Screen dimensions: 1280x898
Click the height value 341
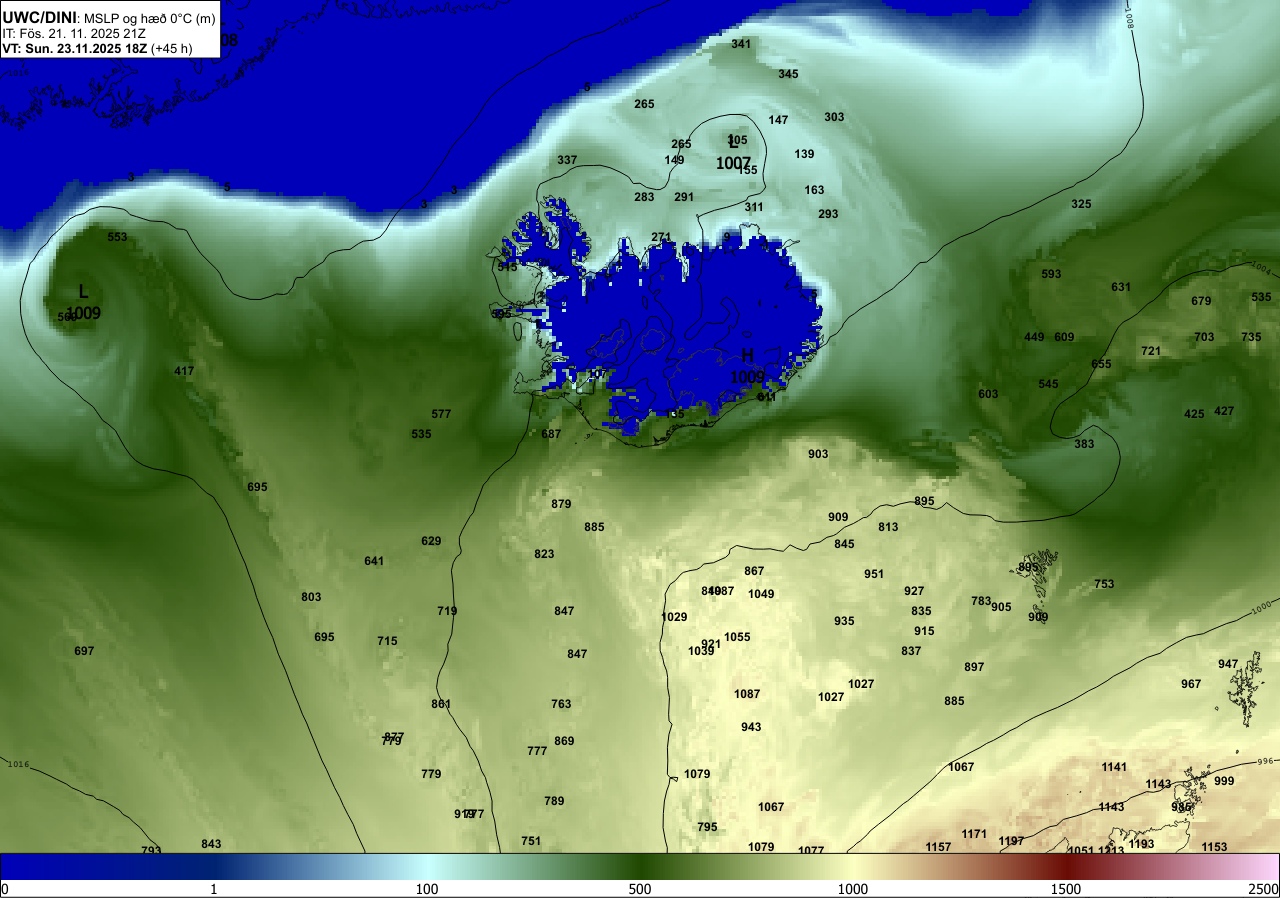741,44
